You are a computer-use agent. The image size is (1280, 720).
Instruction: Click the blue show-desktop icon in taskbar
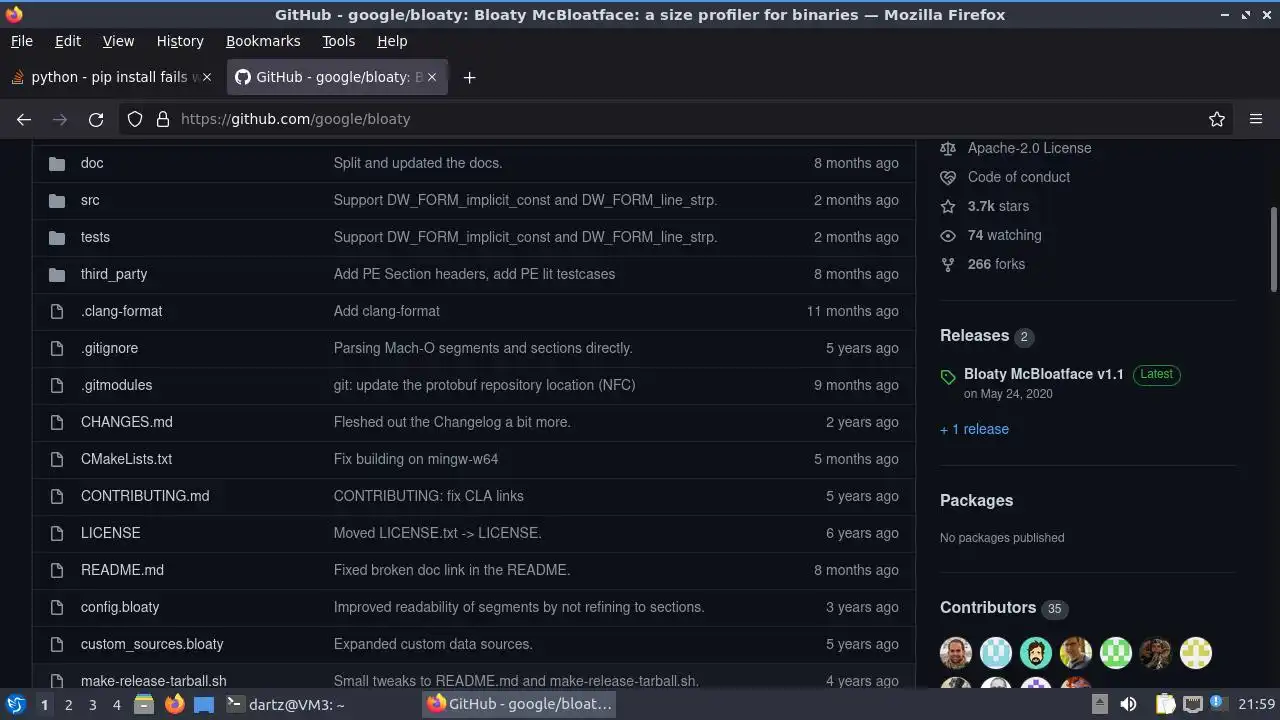tap(204, 704)
